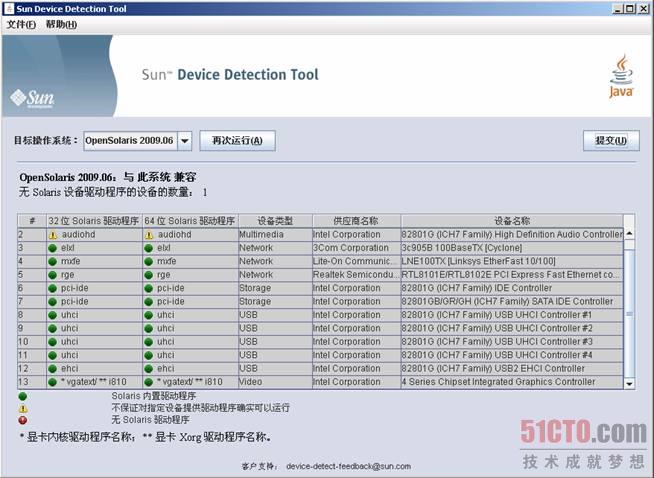Screen dimensions: 654x478
Task: Select the SATA IDE Controller device name
Action: (x=512, y=301)
